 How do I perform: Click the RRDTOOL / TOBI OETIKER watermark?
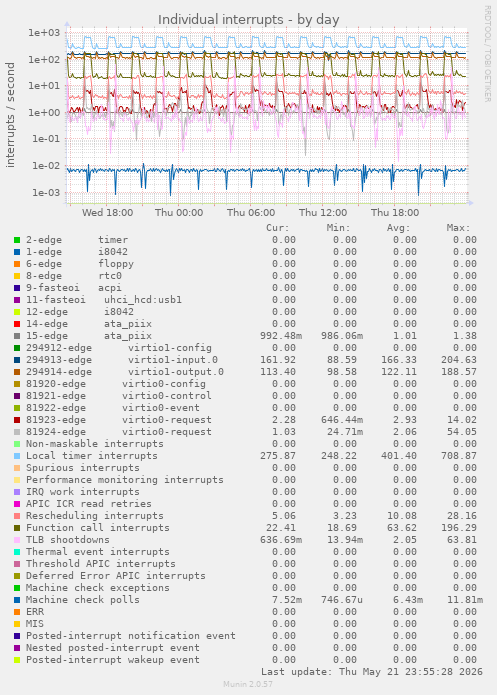[x=487, y=54]
